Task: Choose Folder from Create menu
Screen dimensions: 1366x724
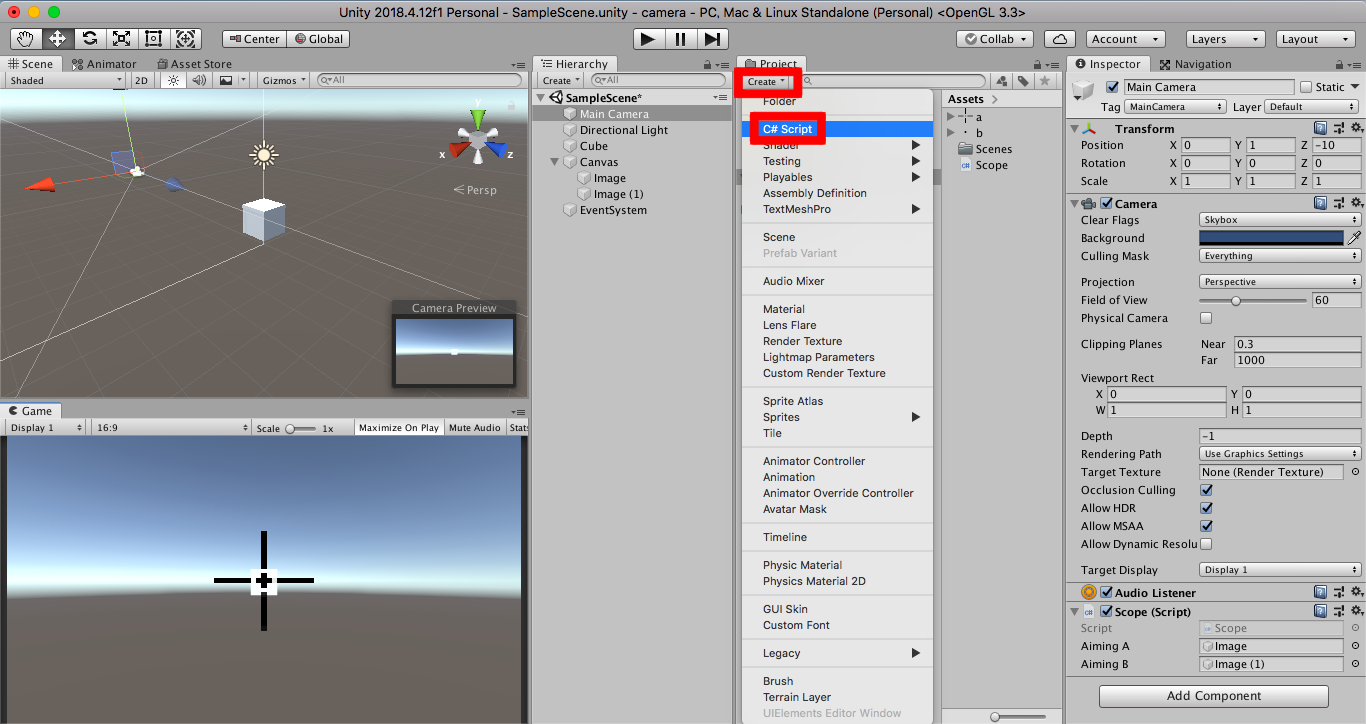Action: [837, 101]
